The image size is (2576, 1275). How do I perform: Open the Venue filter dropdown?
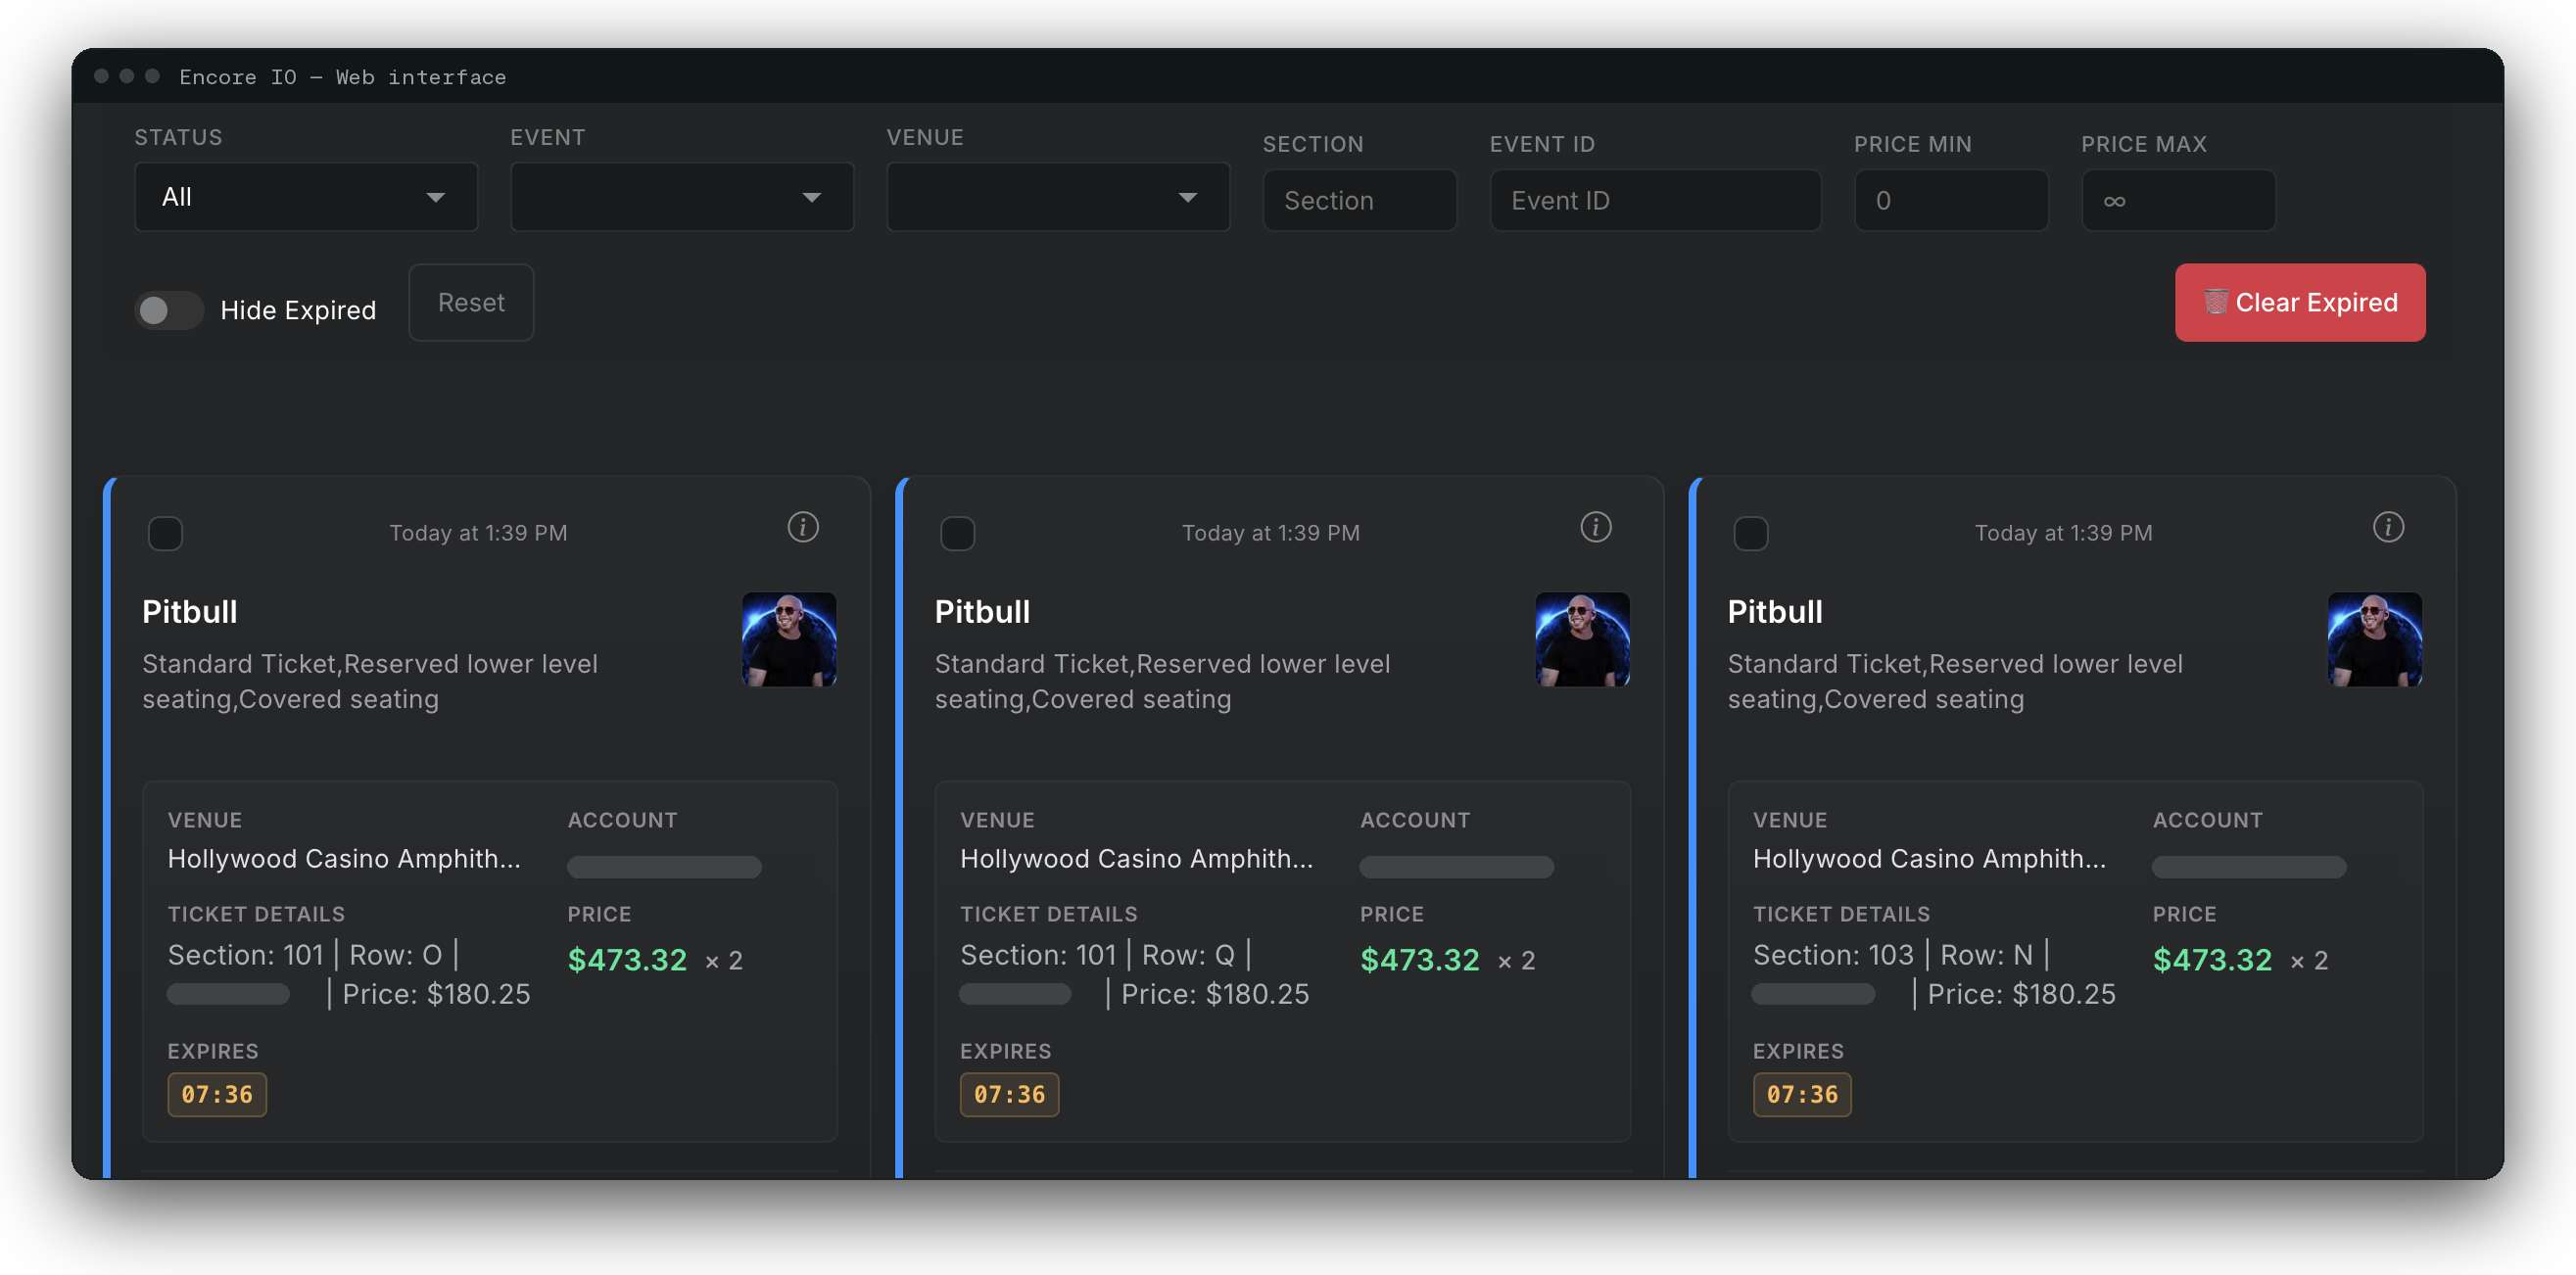coord(1058,197)
